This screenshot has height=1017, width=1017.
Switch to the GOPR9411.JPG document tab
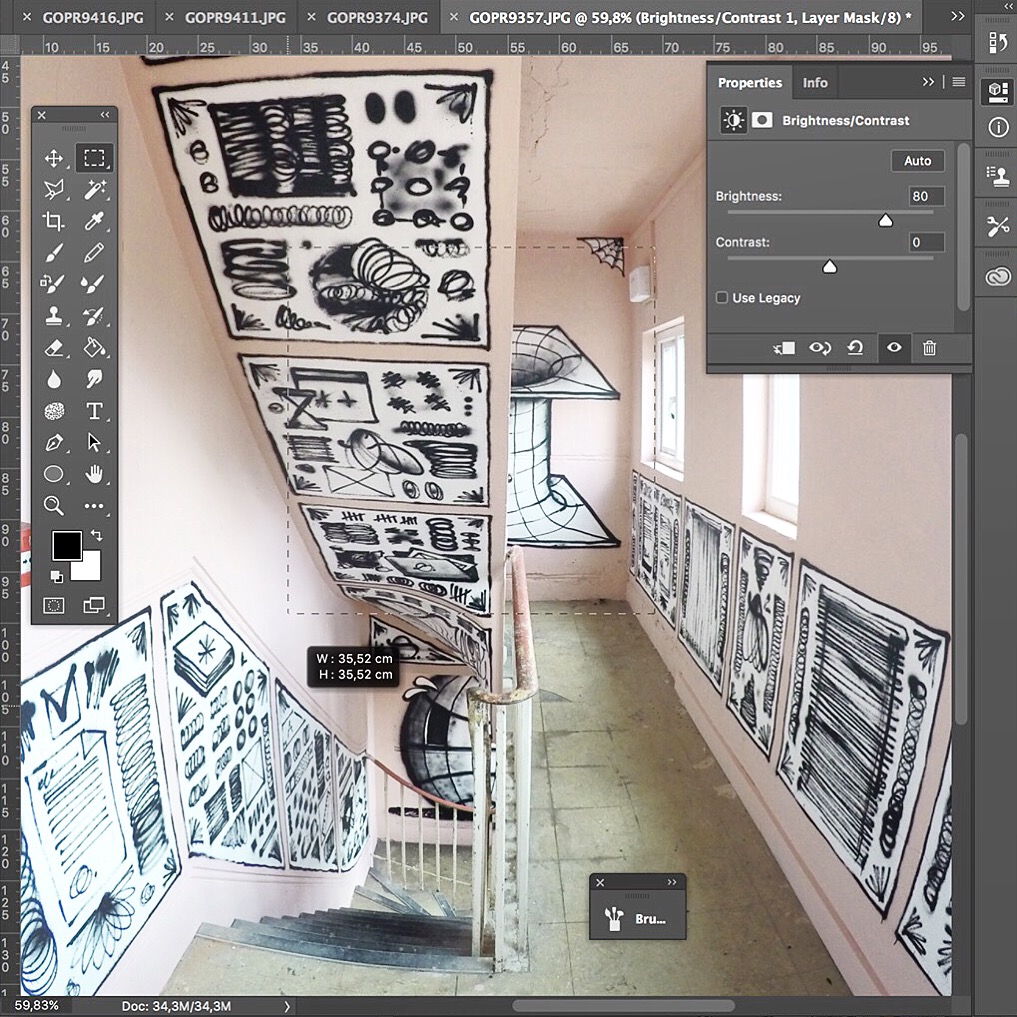click(235, 18)
